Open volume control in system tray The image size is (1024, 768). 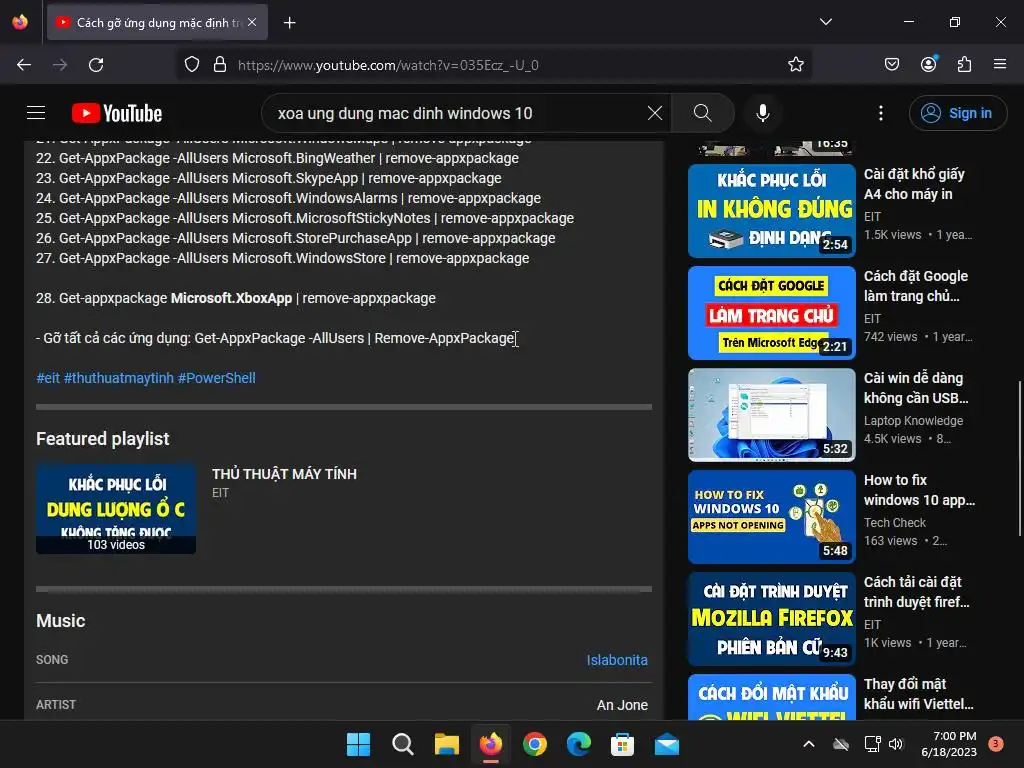[896, 744]
